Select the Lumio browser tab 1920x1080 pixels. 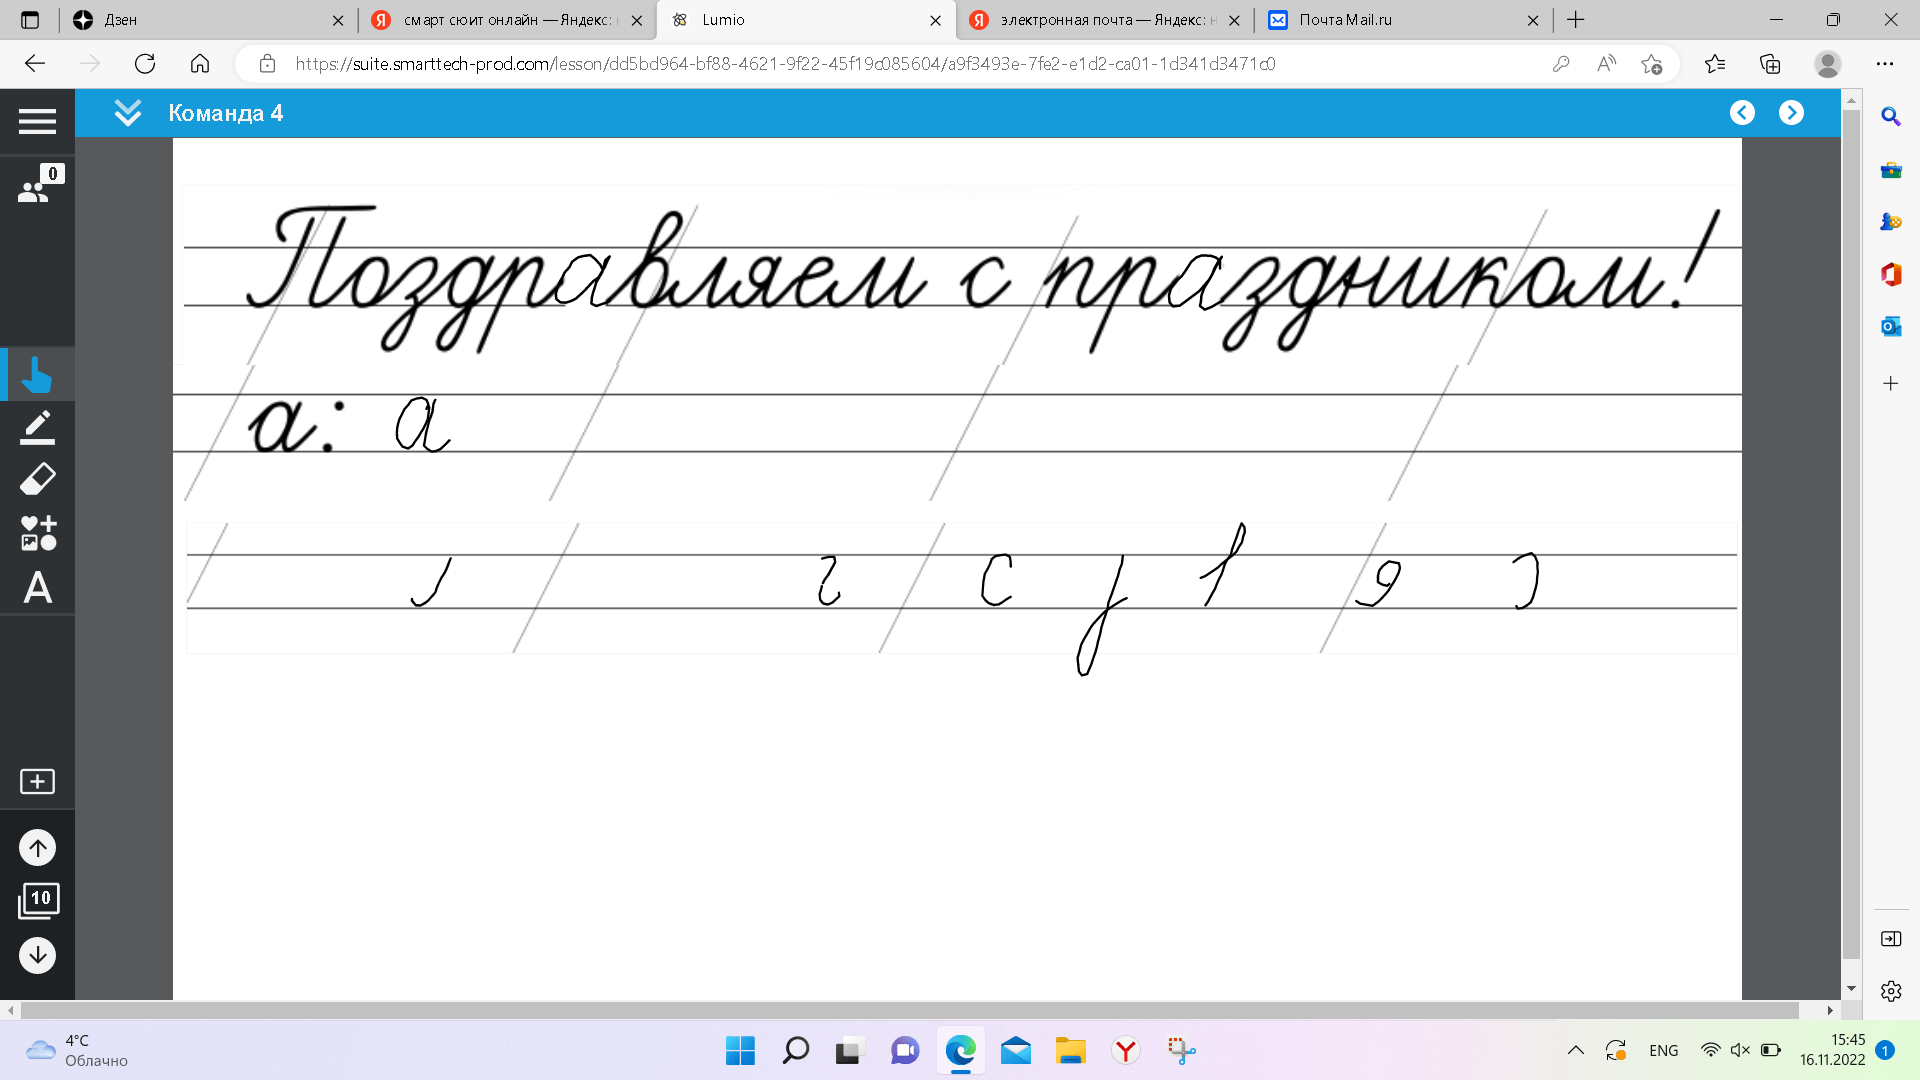pos(806,20)
